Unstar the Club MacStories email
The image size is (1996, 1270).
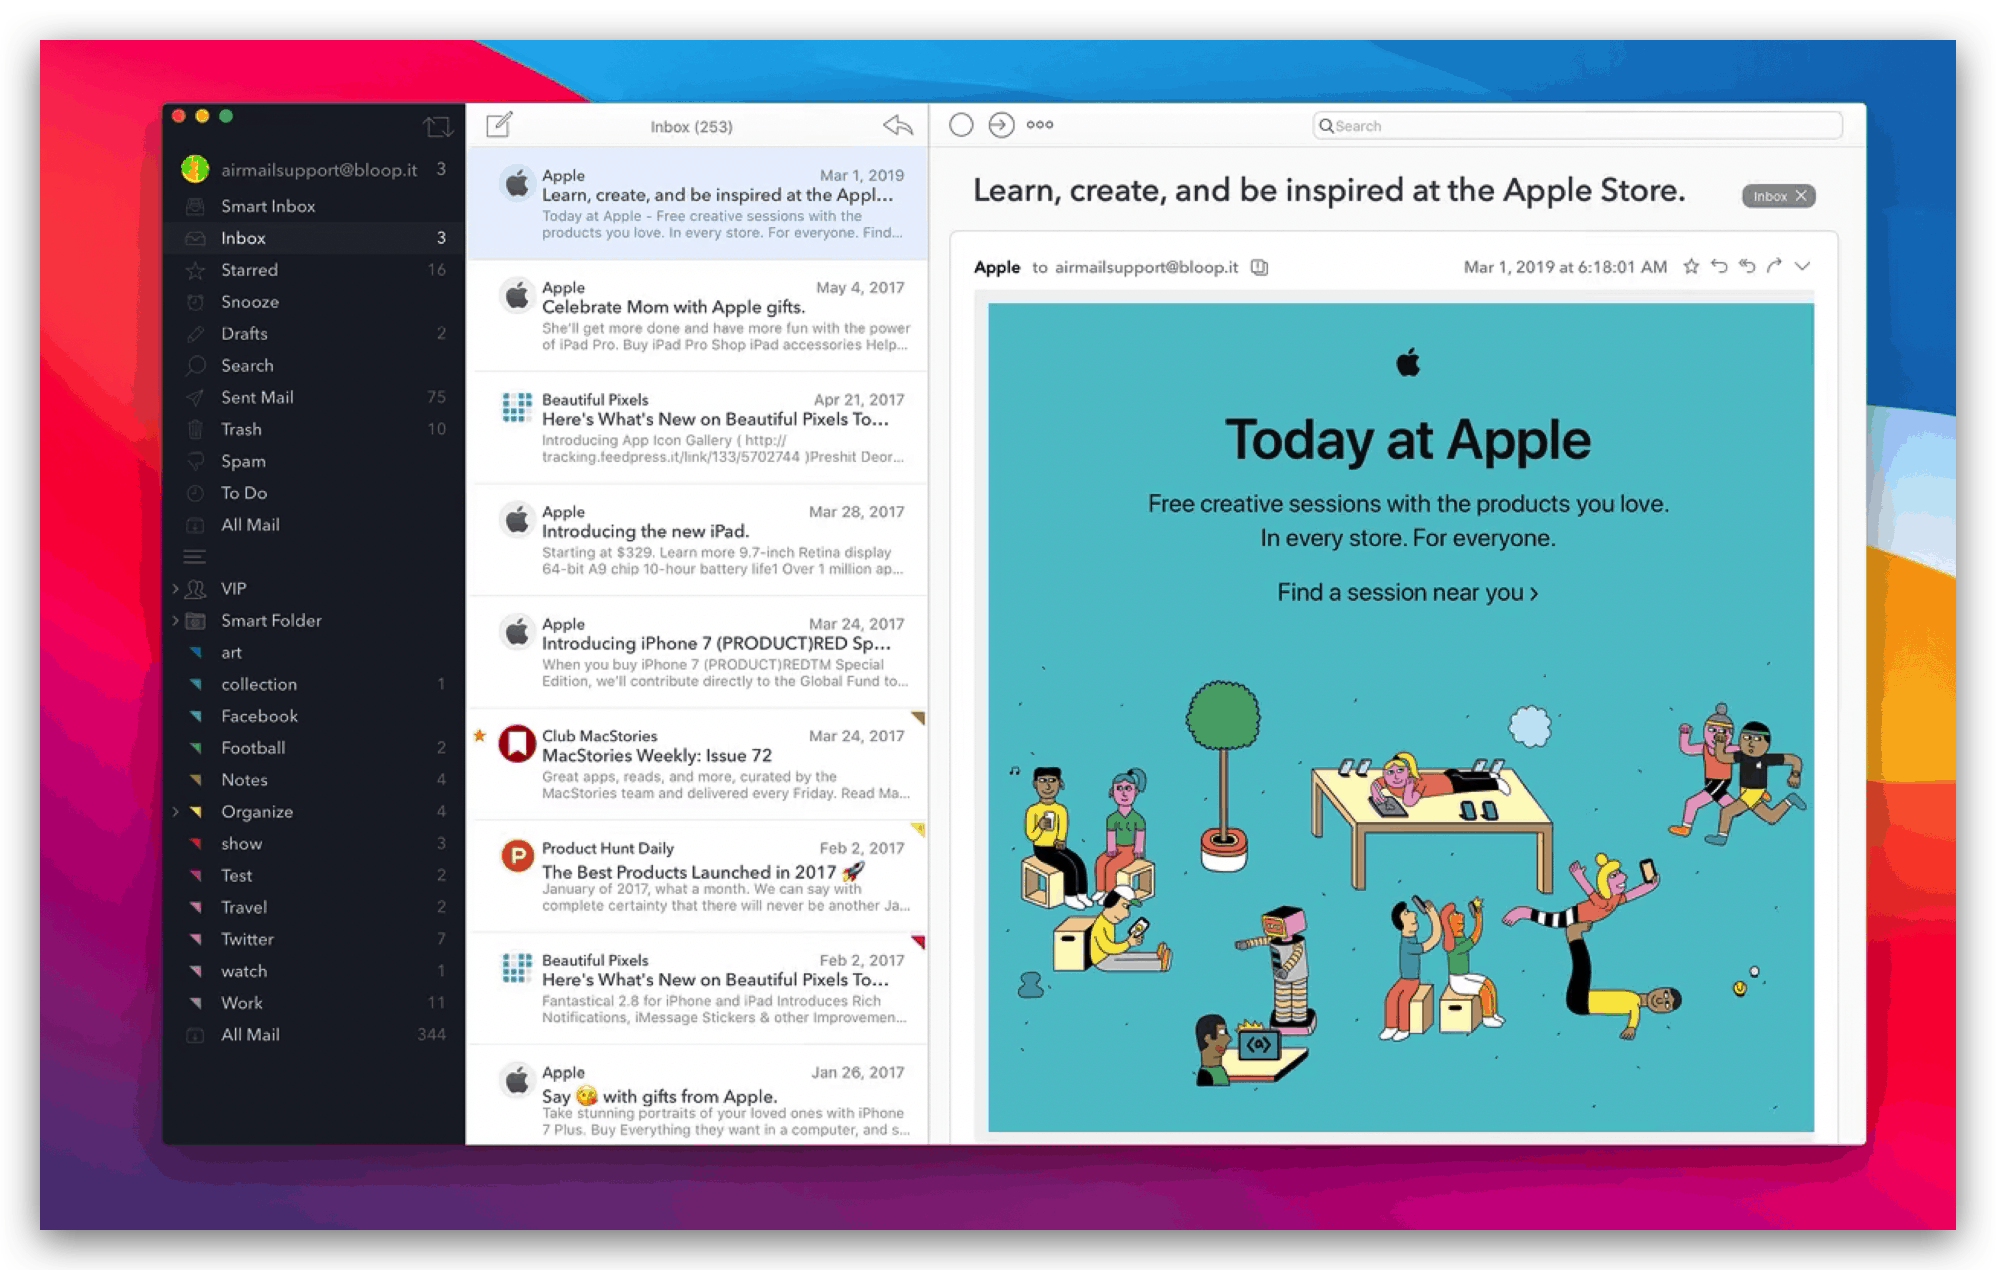[480, 736]
